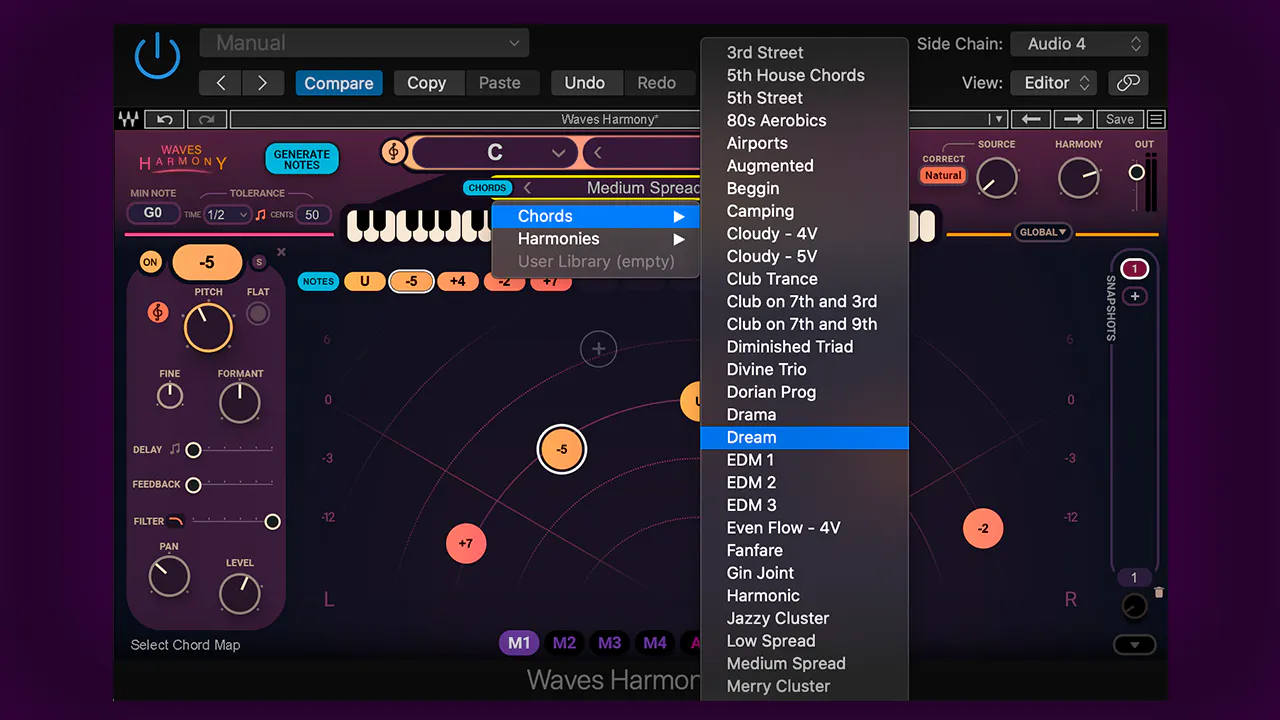Select the +7 voice node on map
Viewport: 1280px width, 720px height.
point(465,543)
